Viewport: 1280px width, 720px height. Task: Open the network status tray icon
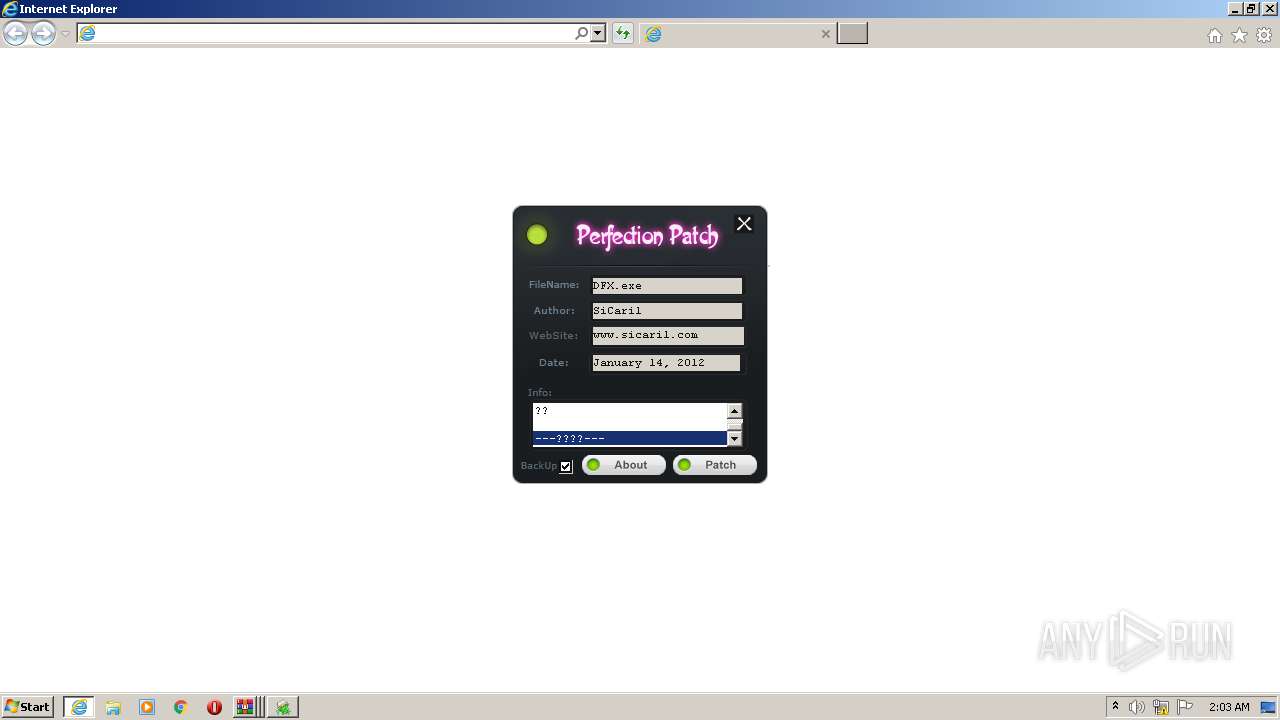tap(1161, 707)
